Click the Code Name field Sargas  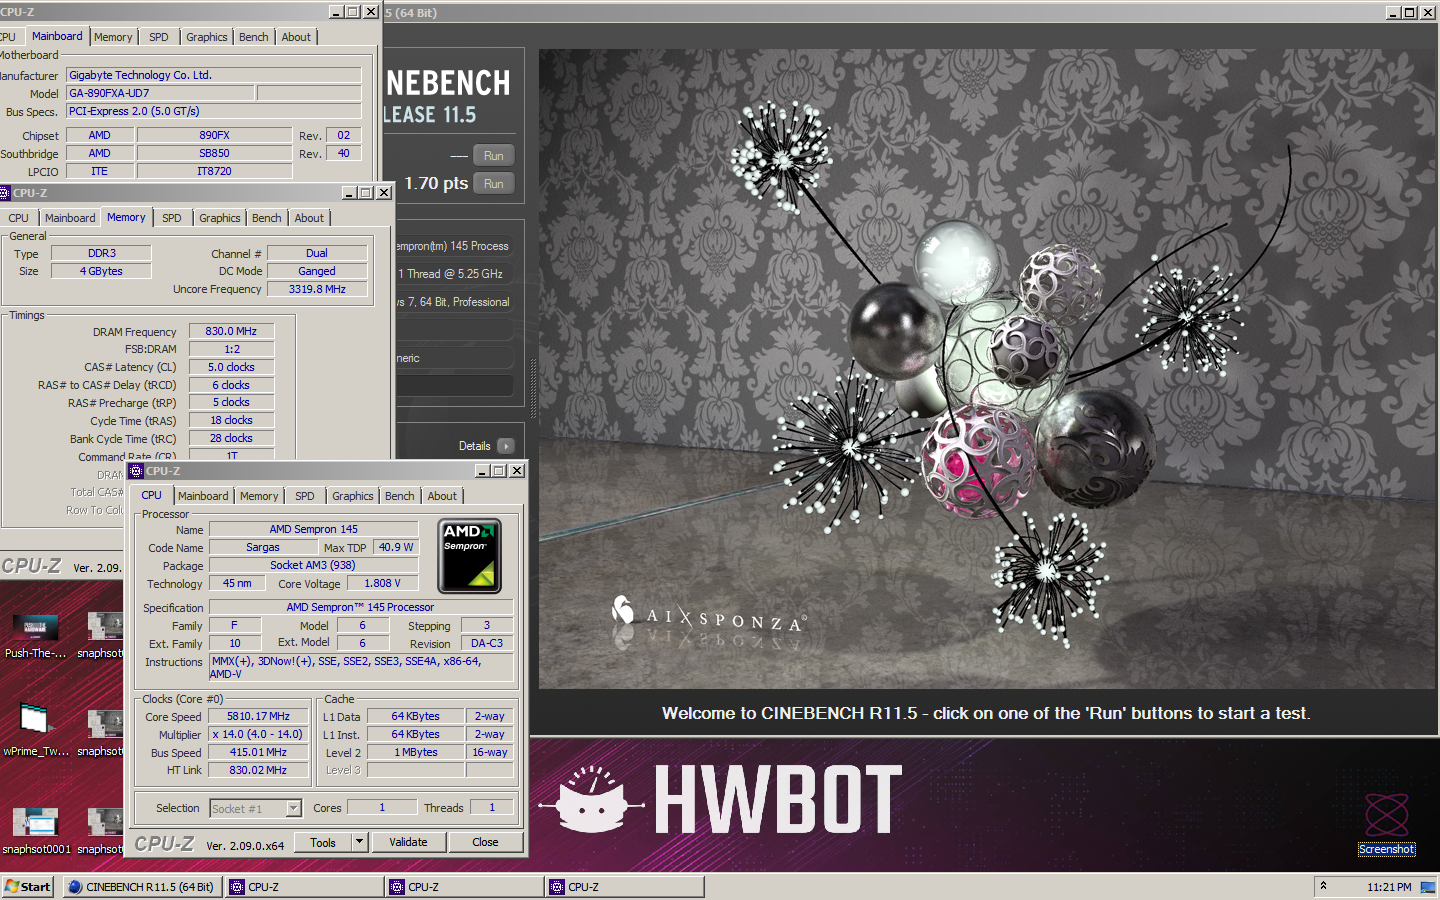tap(263, 547)
